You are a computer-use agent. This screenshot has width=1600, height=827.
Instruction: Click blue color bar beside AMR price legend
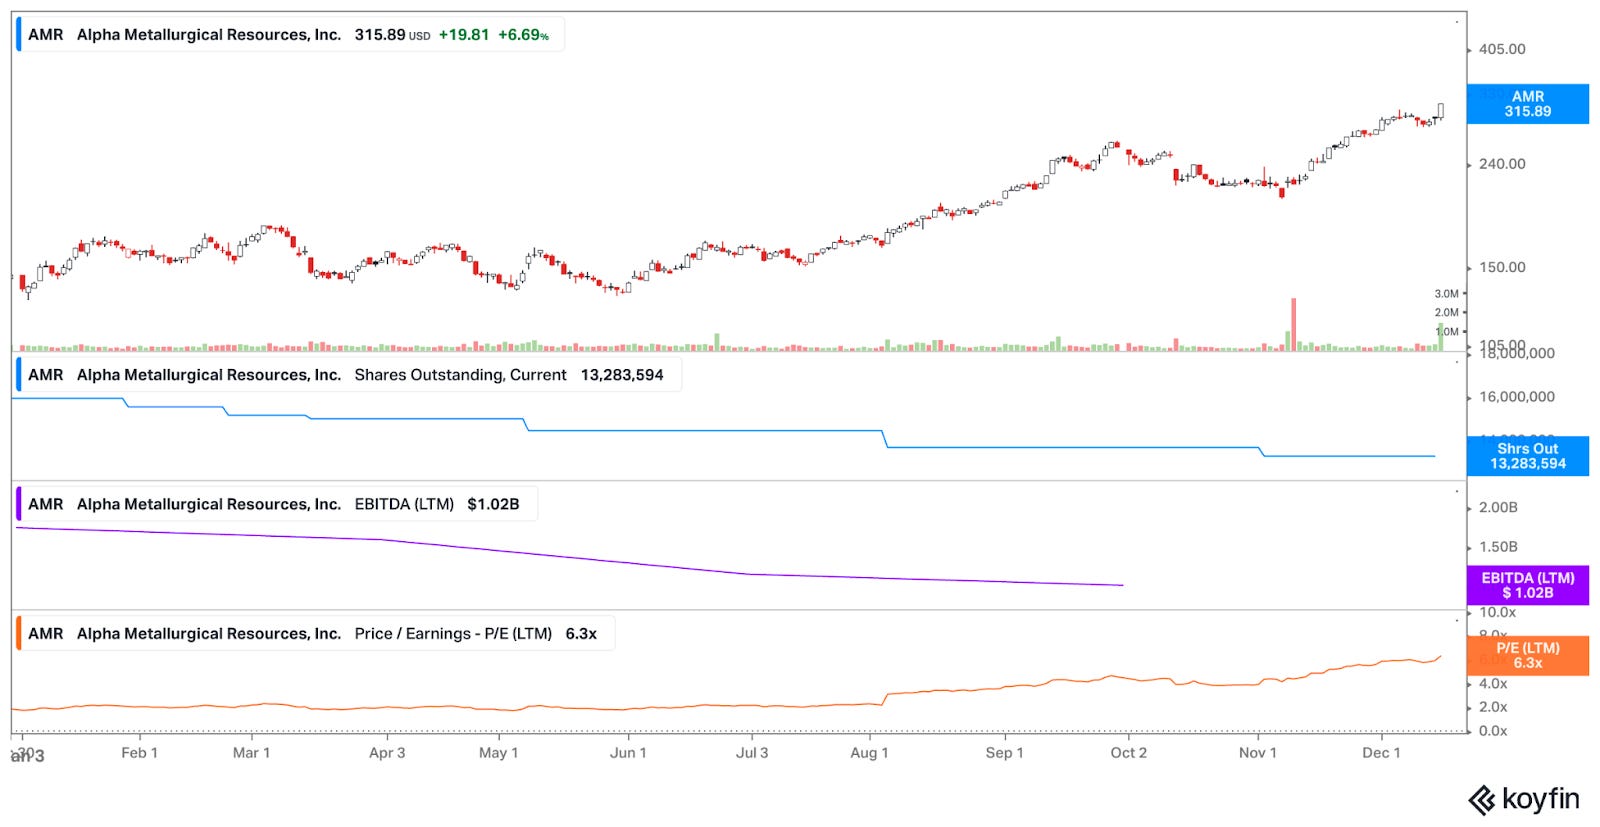click(x=18, y=35)
